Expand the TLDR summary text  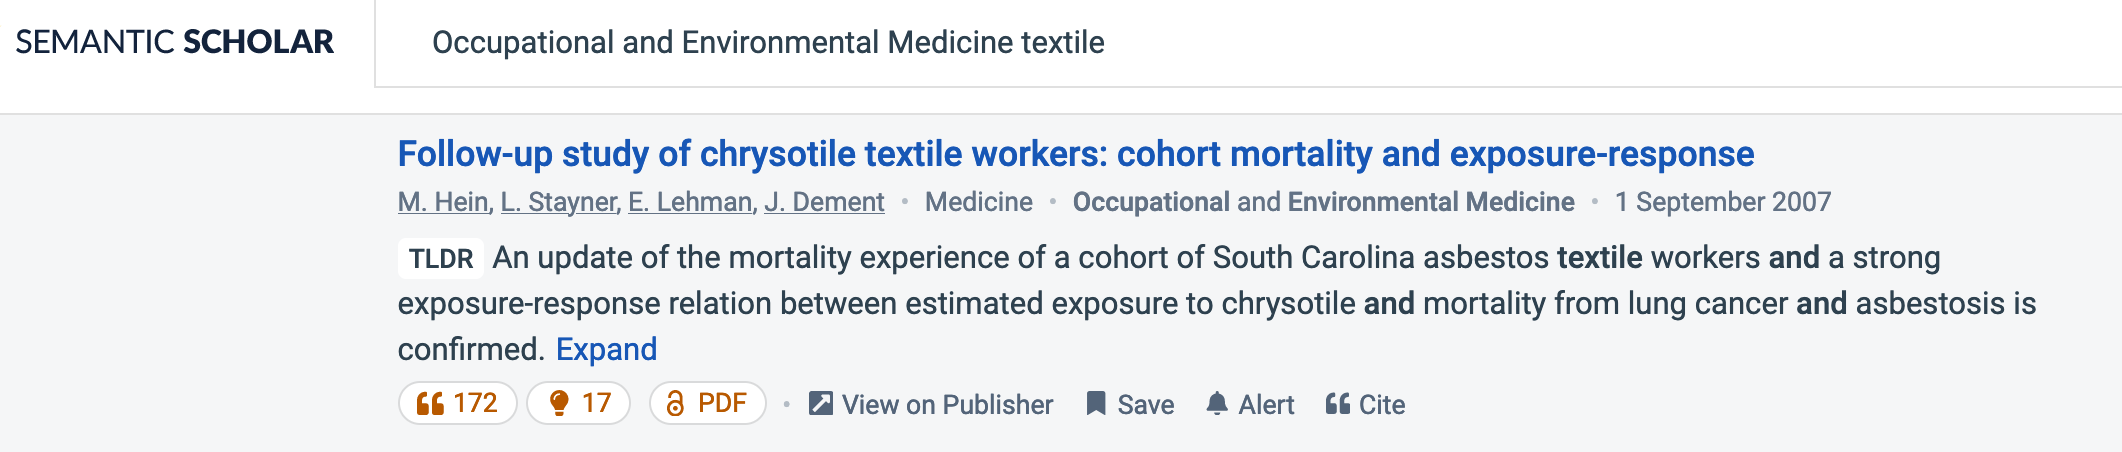606,349
